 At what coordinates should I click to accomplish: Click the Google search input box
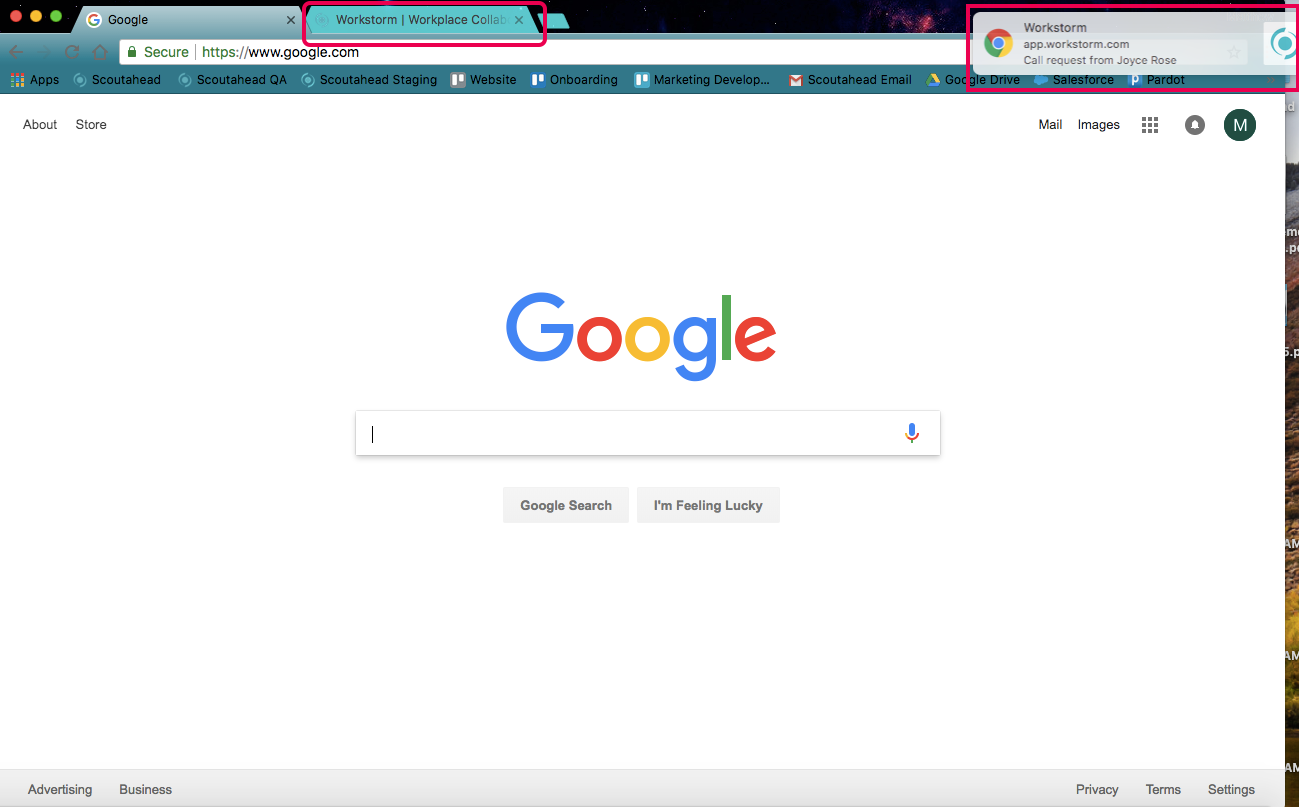pos(630,434)
